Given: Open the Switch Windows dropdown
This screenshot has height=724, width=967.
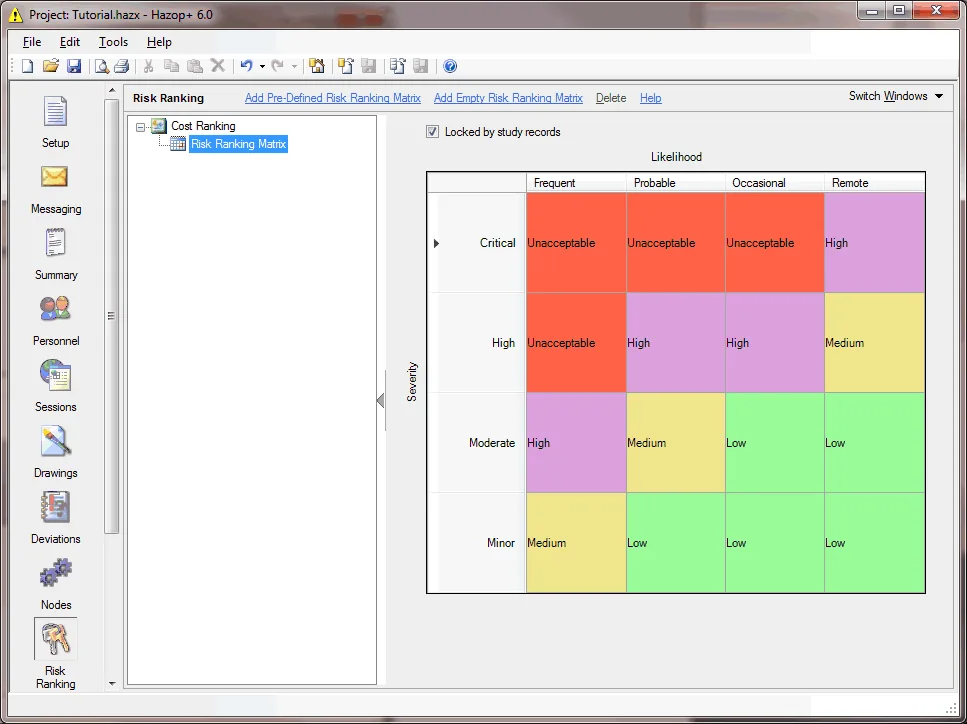Looking at the screenshot, I should coord(895,96).
